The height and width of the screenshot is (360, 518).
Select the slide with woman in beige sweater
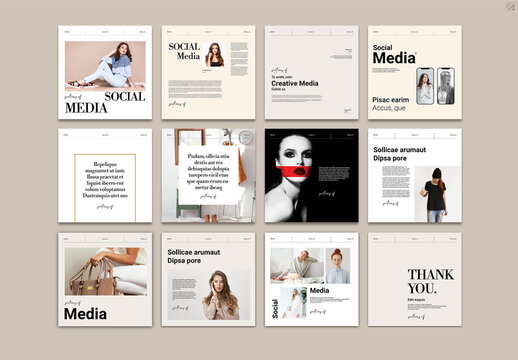(x=208, y=279)
